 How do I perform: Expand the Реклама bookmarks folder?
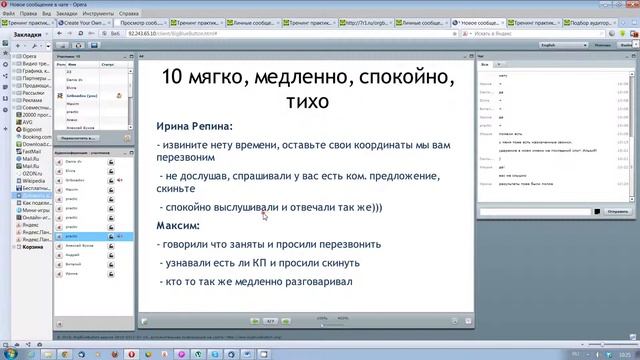point(14,100)
